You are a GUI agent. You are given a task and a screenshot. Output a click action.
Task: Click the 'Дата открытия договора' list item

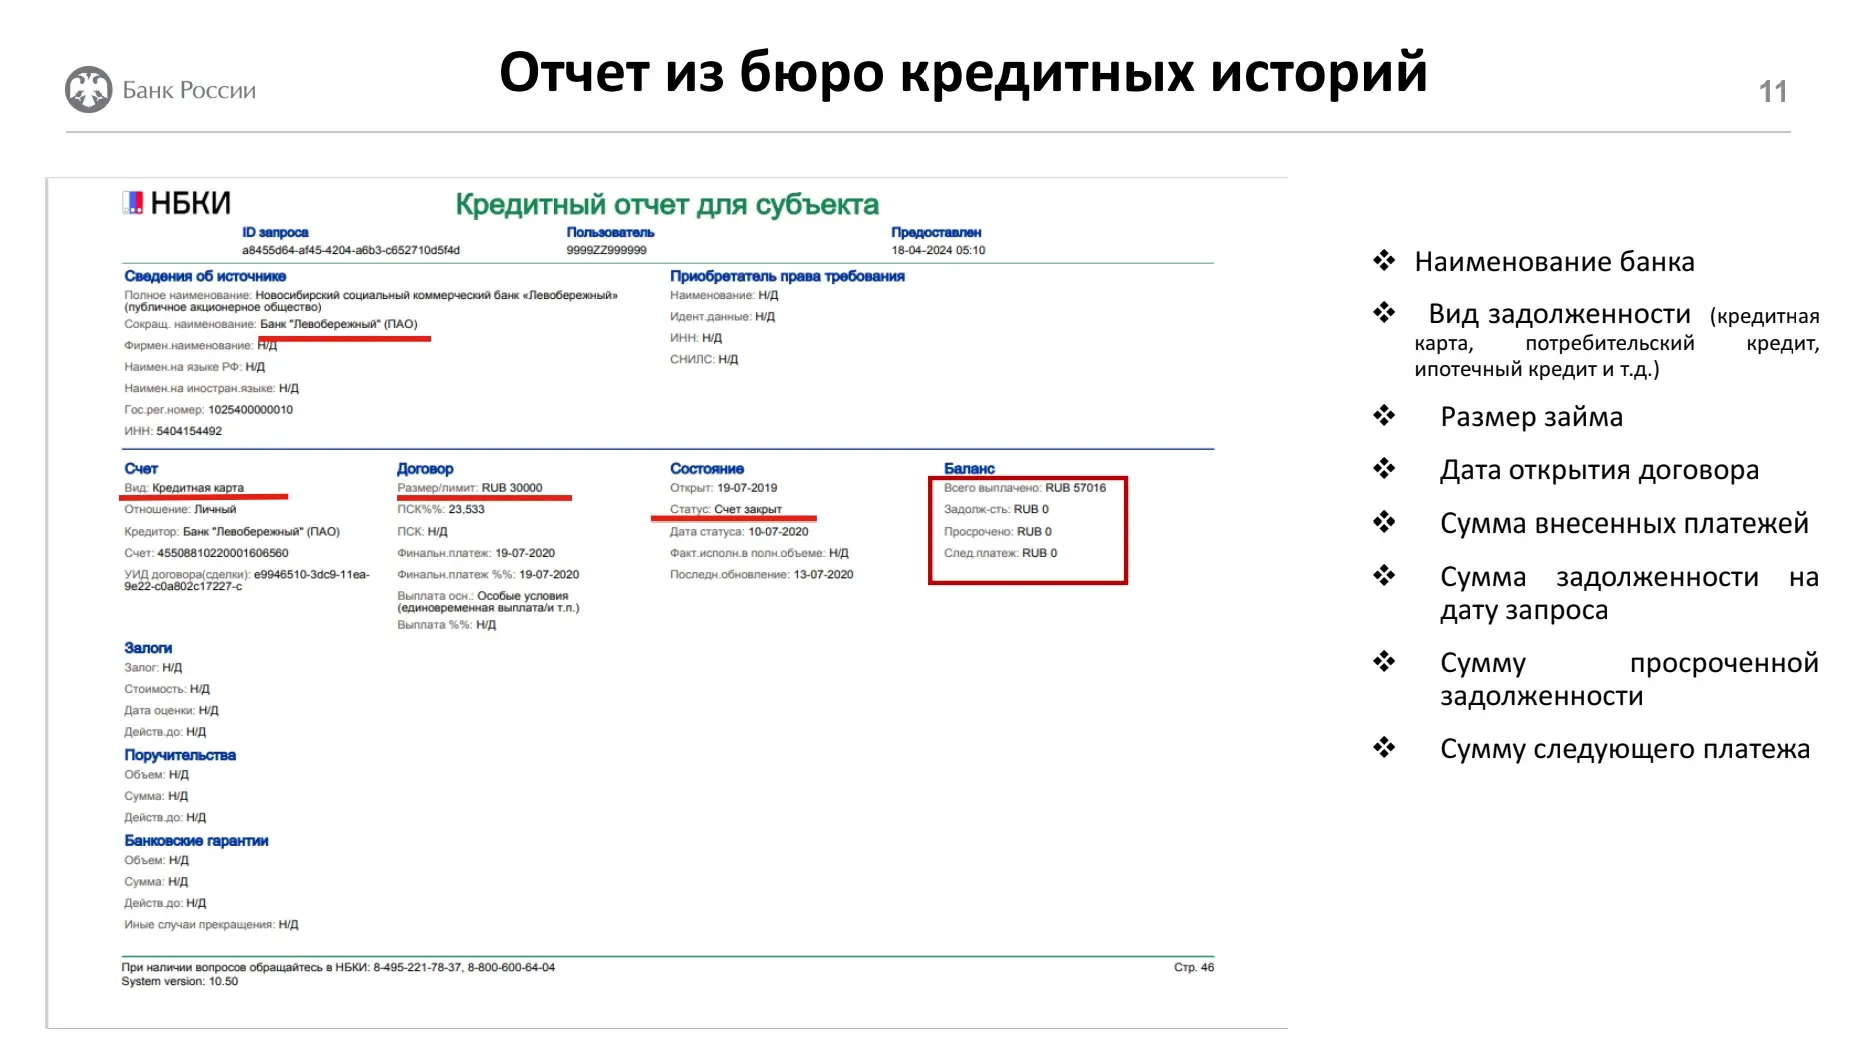(x=1599, y=470)
